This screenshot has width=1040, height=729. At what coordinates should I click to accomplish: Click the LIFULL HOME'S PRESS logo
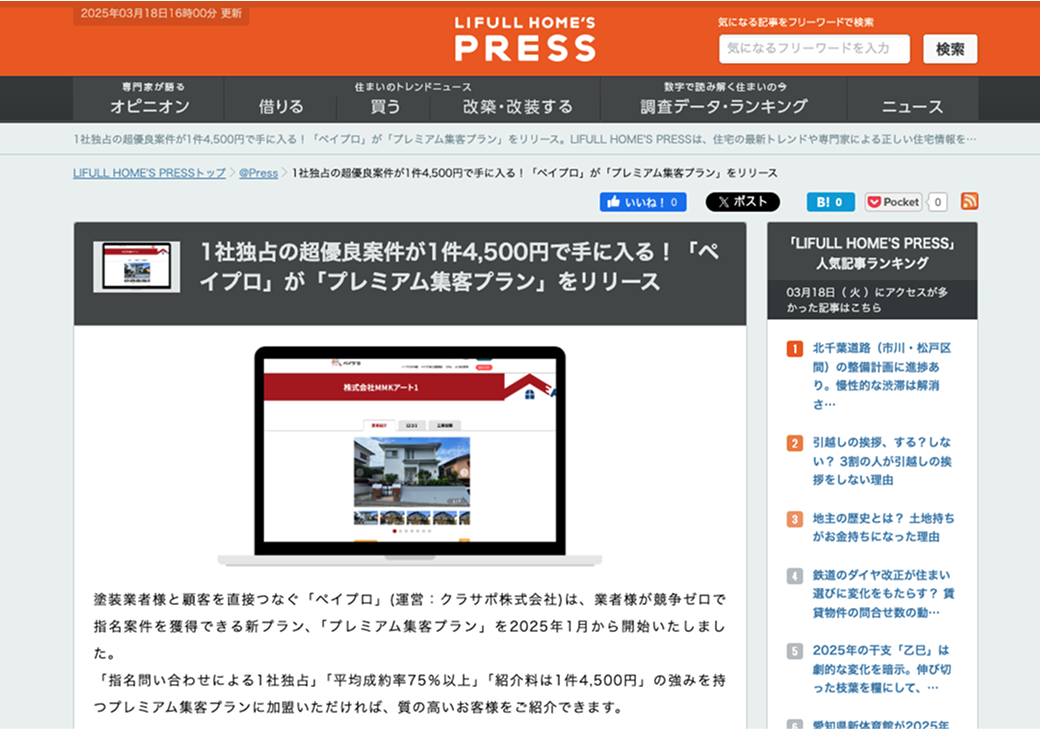525,38
